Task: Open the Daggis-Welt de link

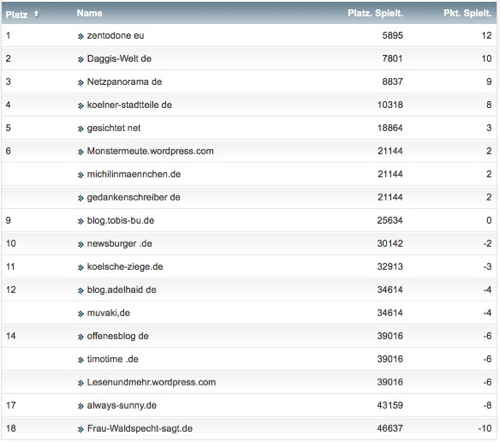Action: (x=119, y=59)
